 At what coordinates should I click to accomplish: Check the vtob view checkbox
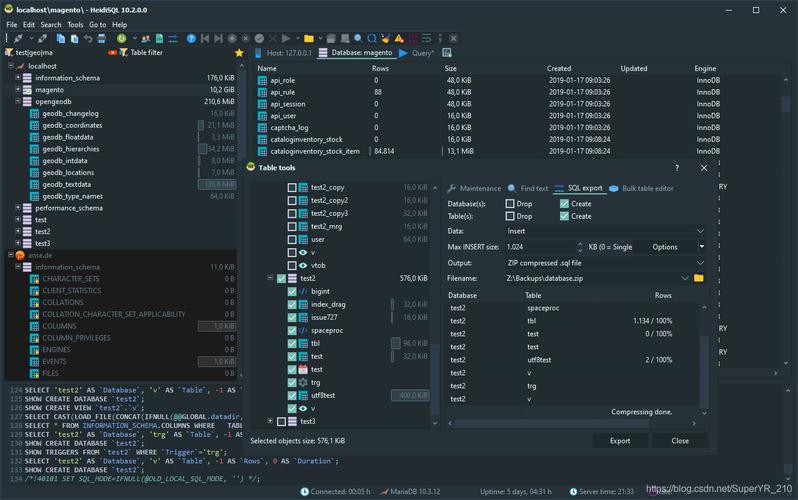[x=292, y=265]
